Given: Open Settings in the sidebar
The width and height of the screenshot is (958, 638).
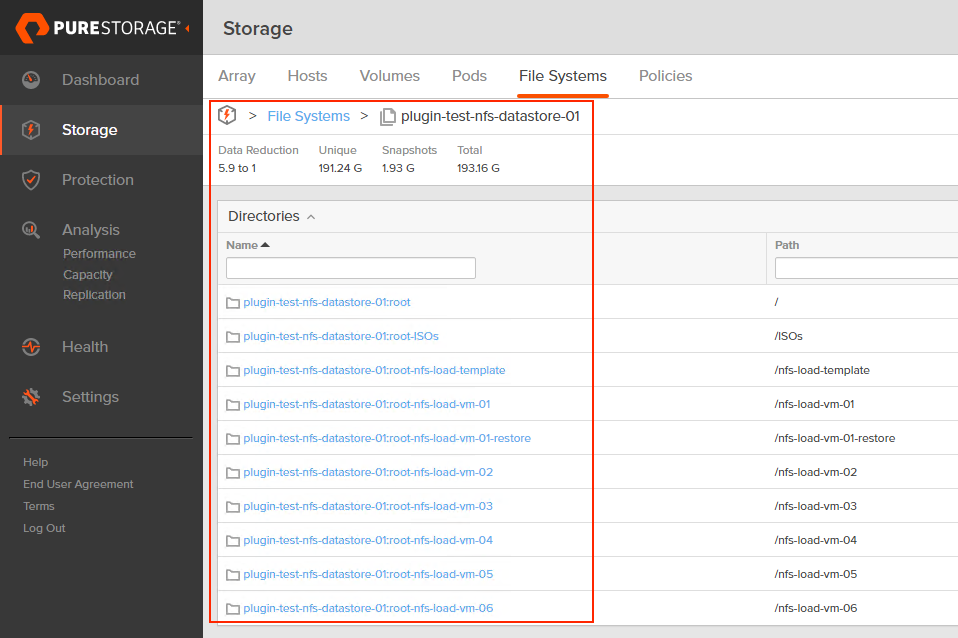Looking at the screenshot, I should click(90, 397).
